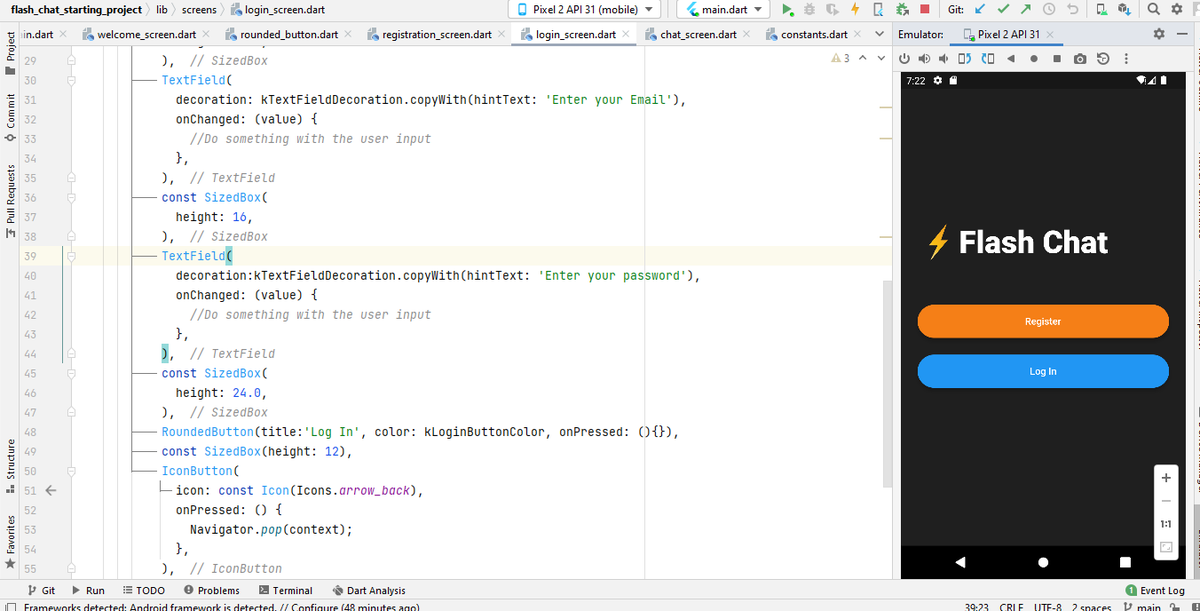Take emulator screenshot camera icon
1200x611 pixels.
[x=1080, y=57]
